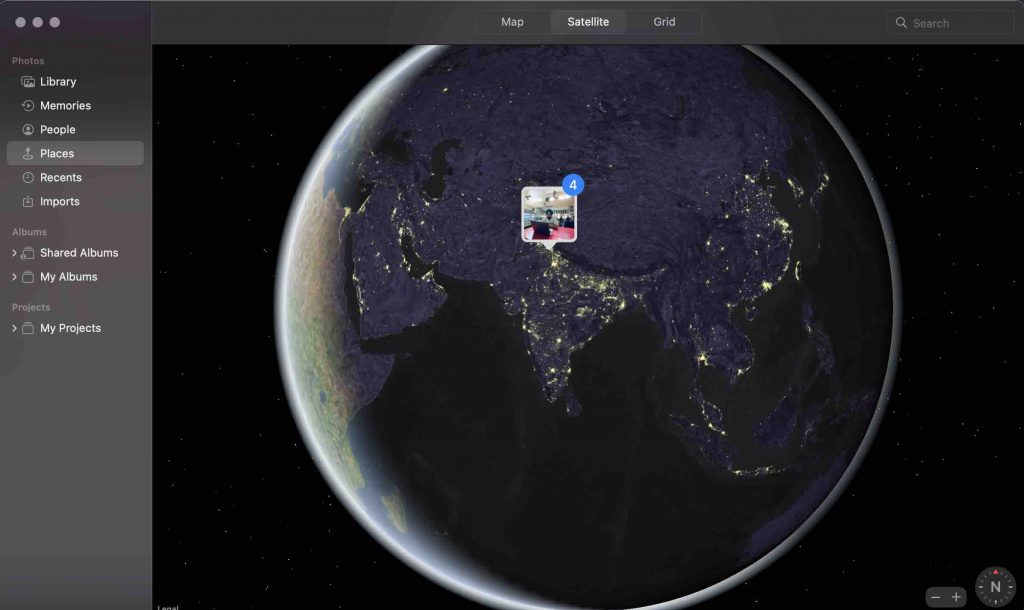Image resolution: width=1024 pixels, height=610 pixels.
Task: Click the Imports icon in sidebar
Action: coord(28,202)
